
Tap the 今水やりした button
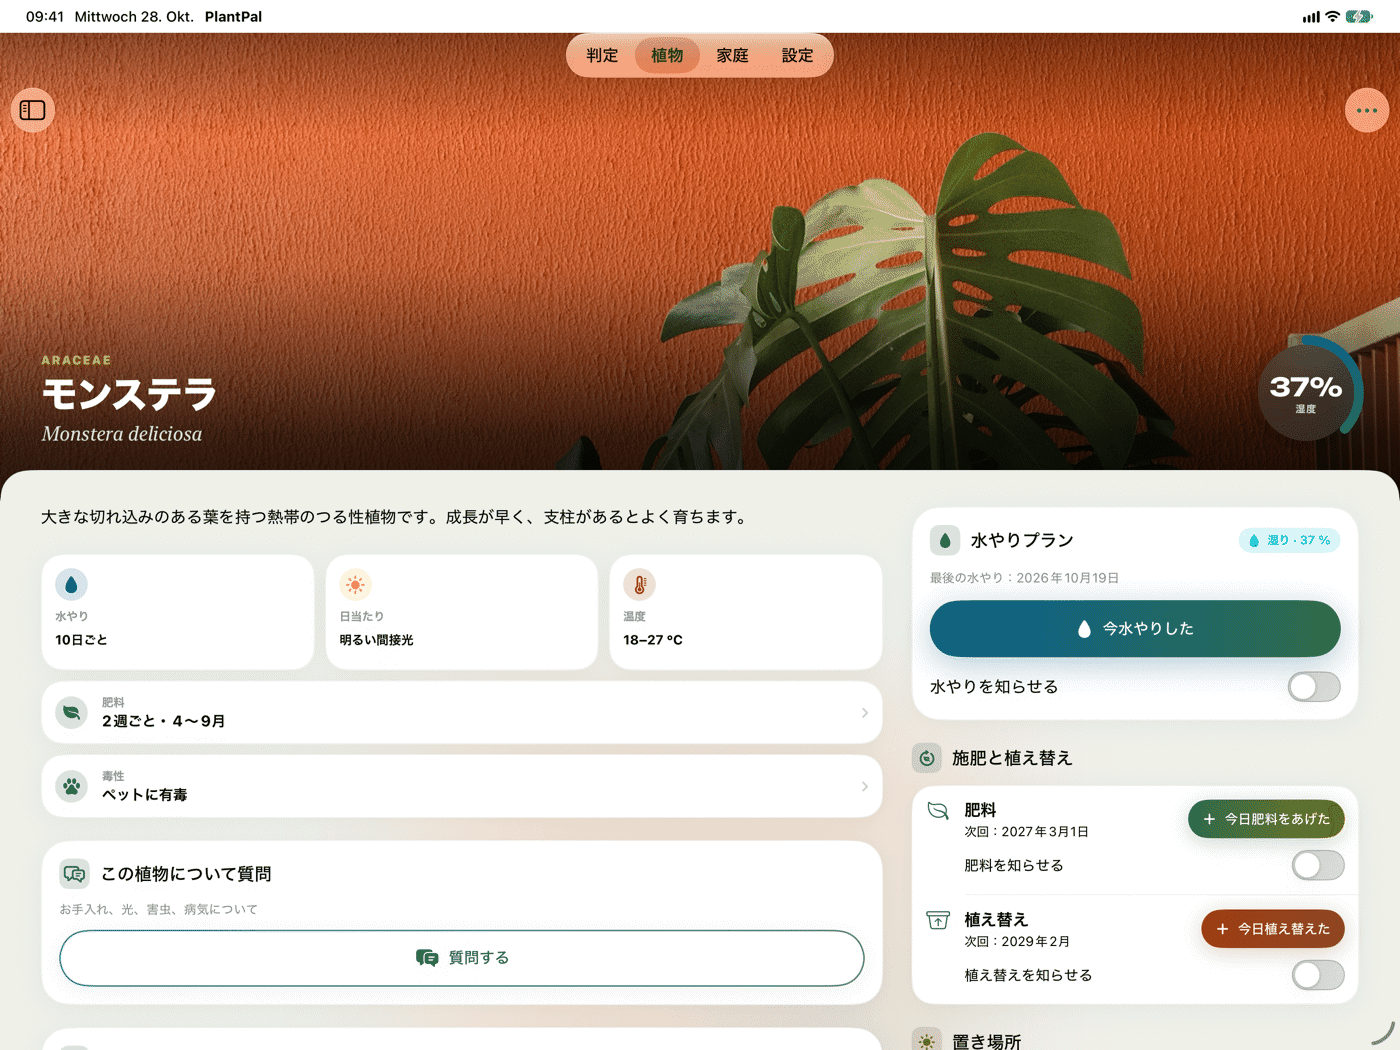[x=1135, y=629]
